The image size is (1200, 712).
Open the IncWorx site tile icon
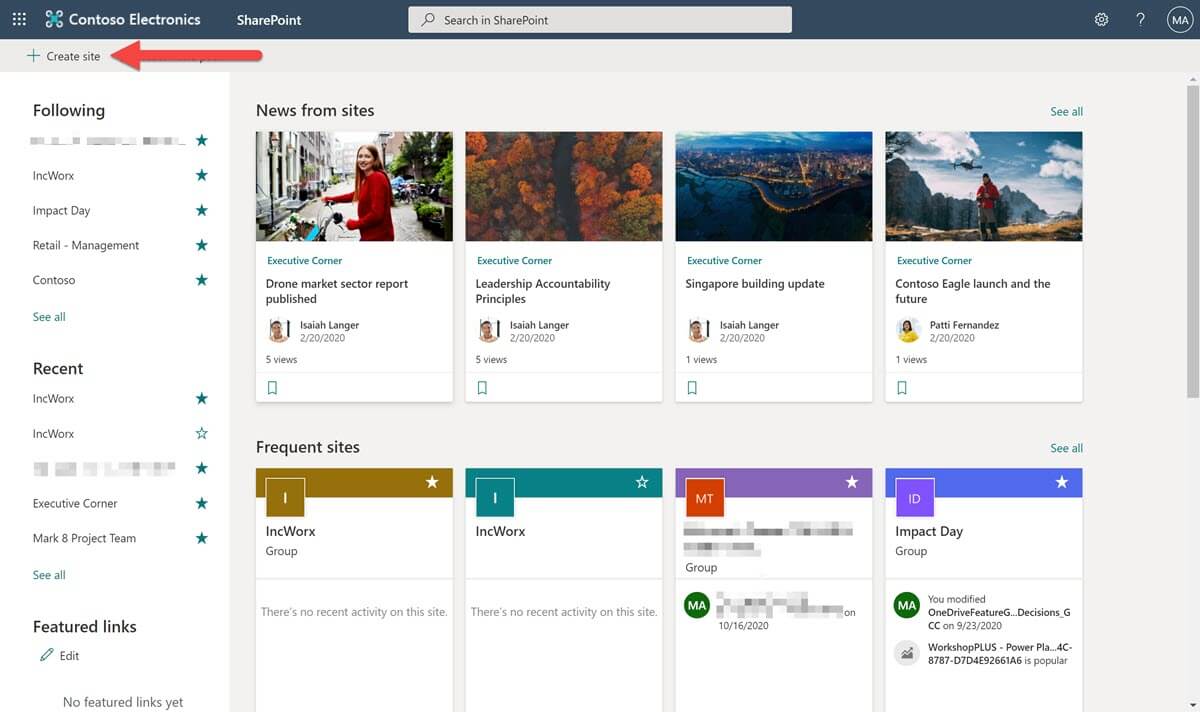(x=284, y=497)
